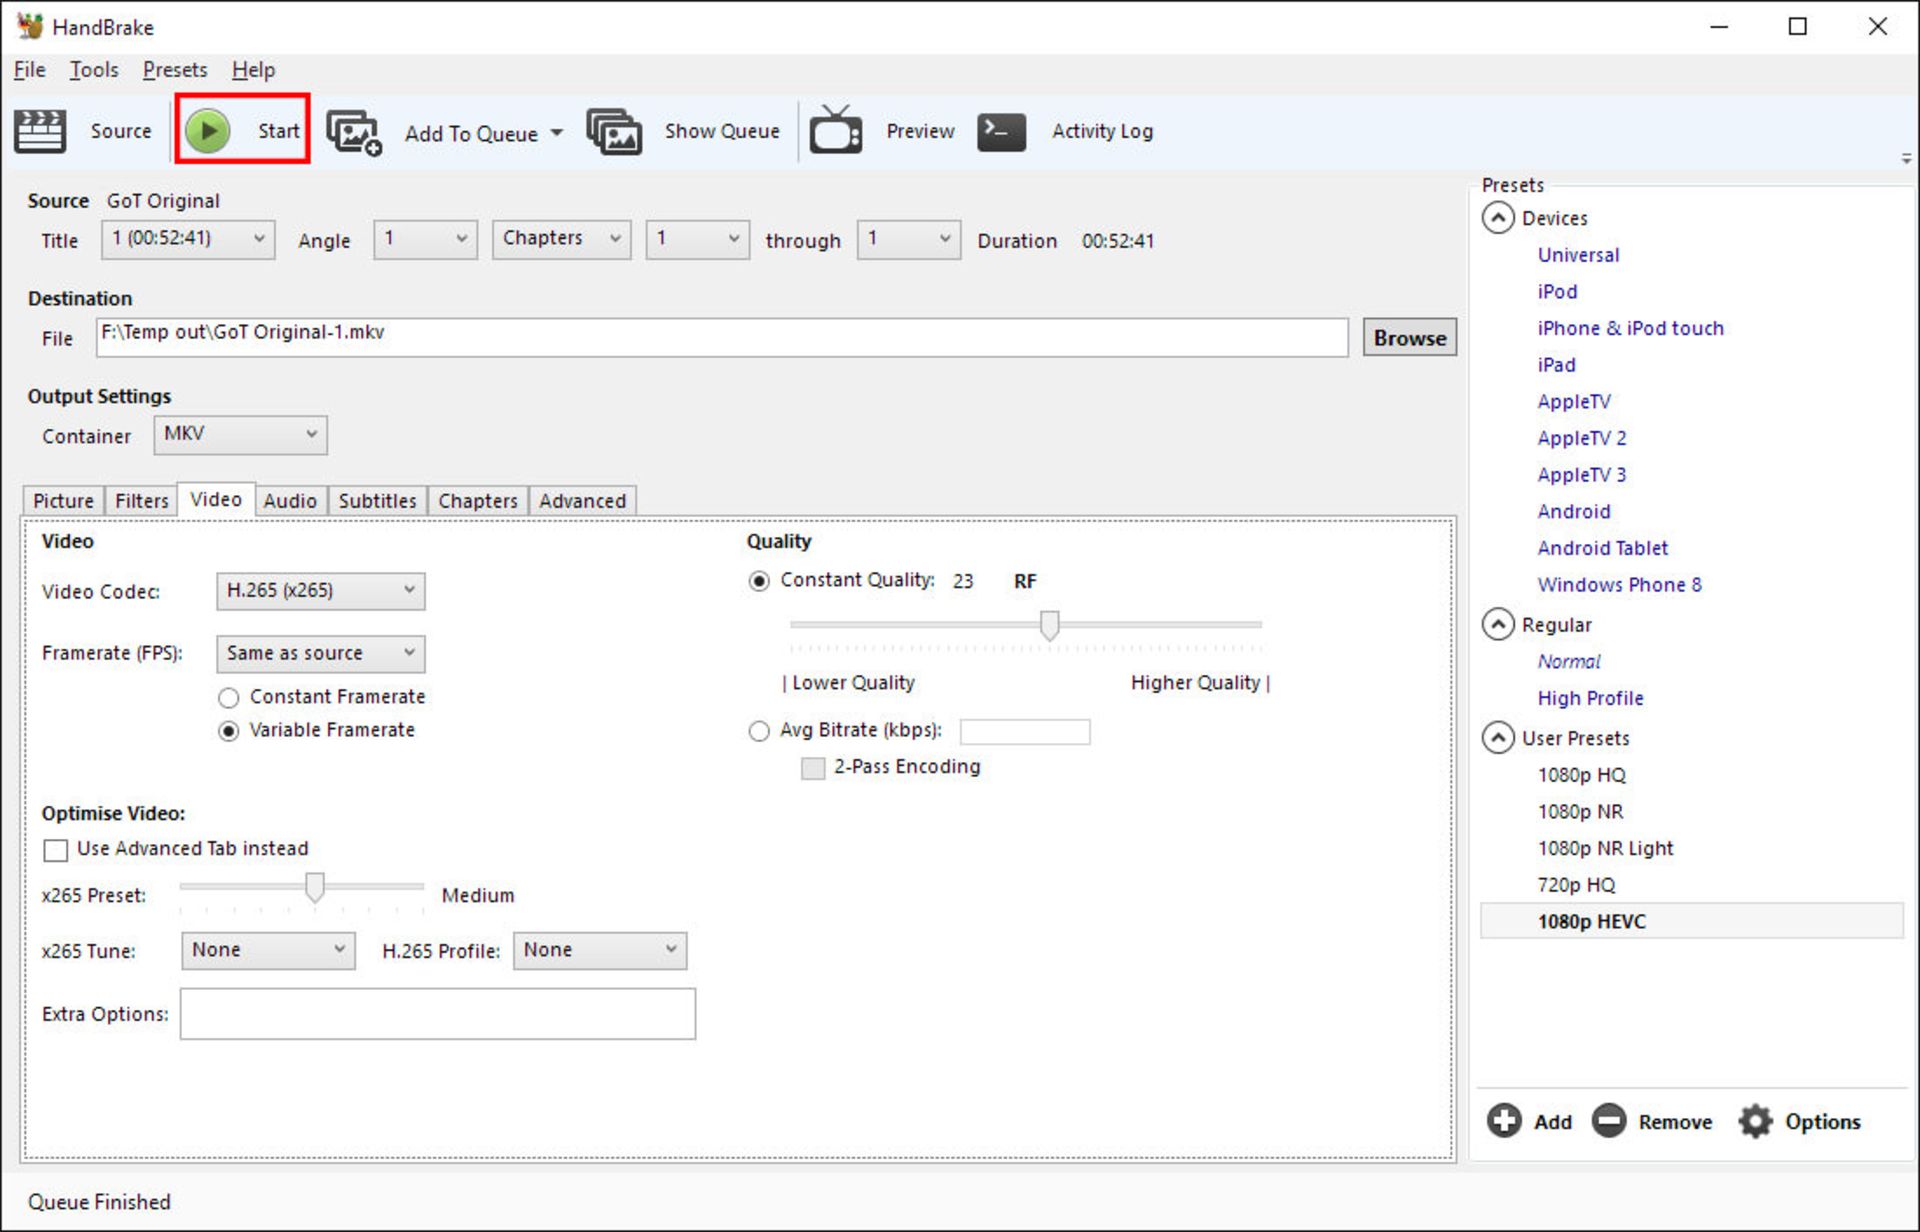The image size is (1920, 1232).
Task: Select Avg Bitrate radio button
Action: tap(759, 731)
